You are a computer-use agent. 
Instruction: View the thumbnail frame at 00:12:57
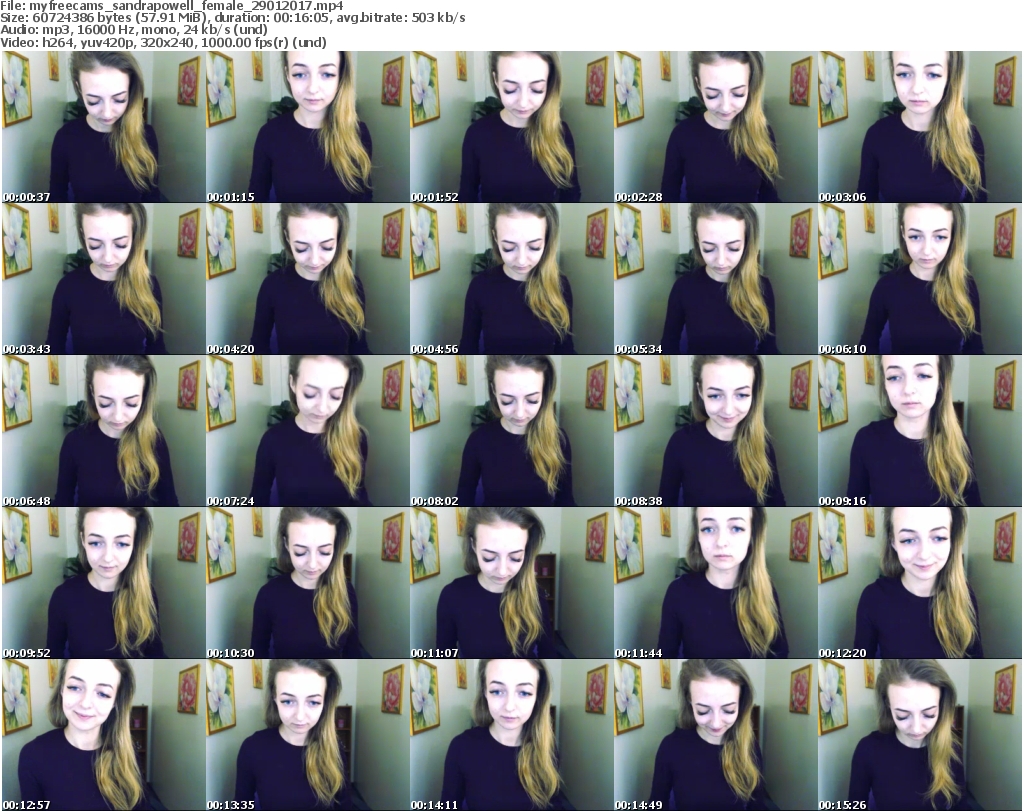[x=104, y=735]
